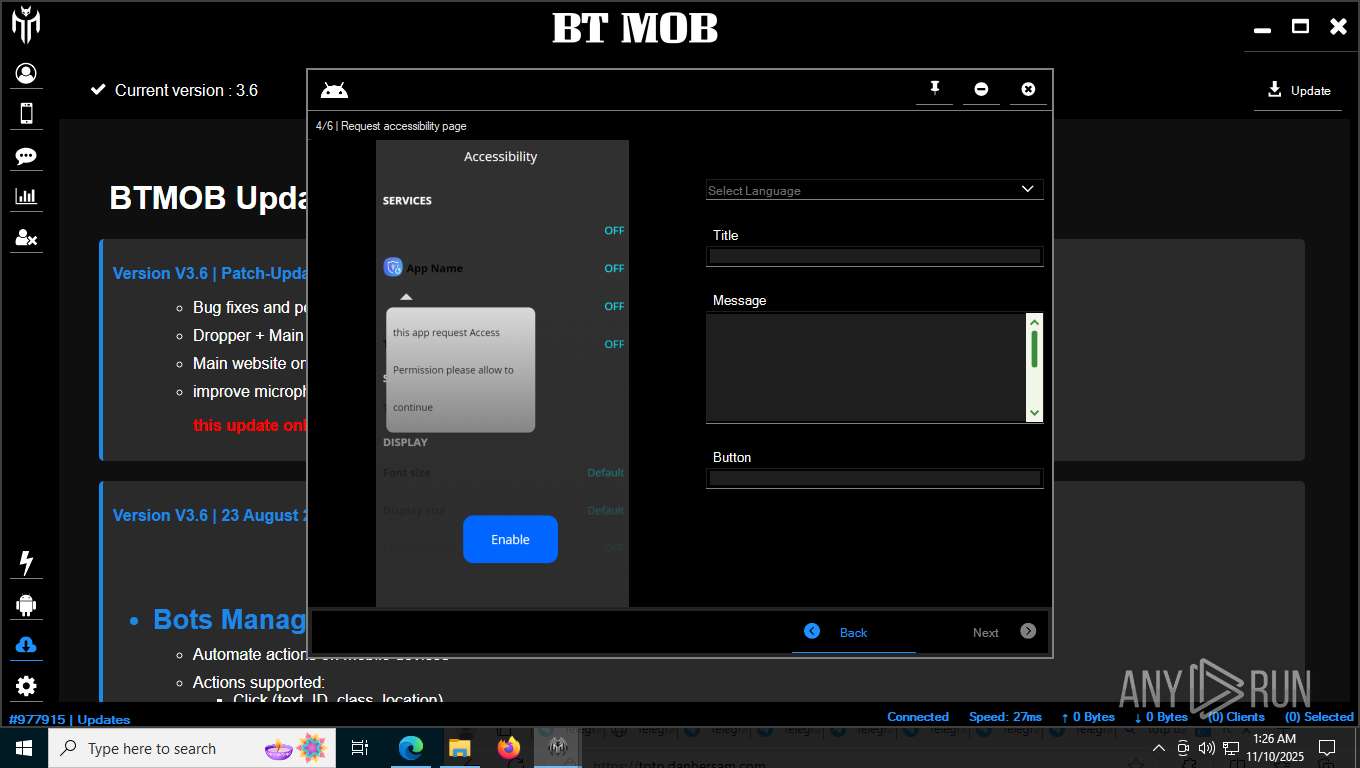Click 'Version V3.6 | Patch-Update' heading
The height and width of the screenshot is (768, 1360).
(x=210, y=273)
